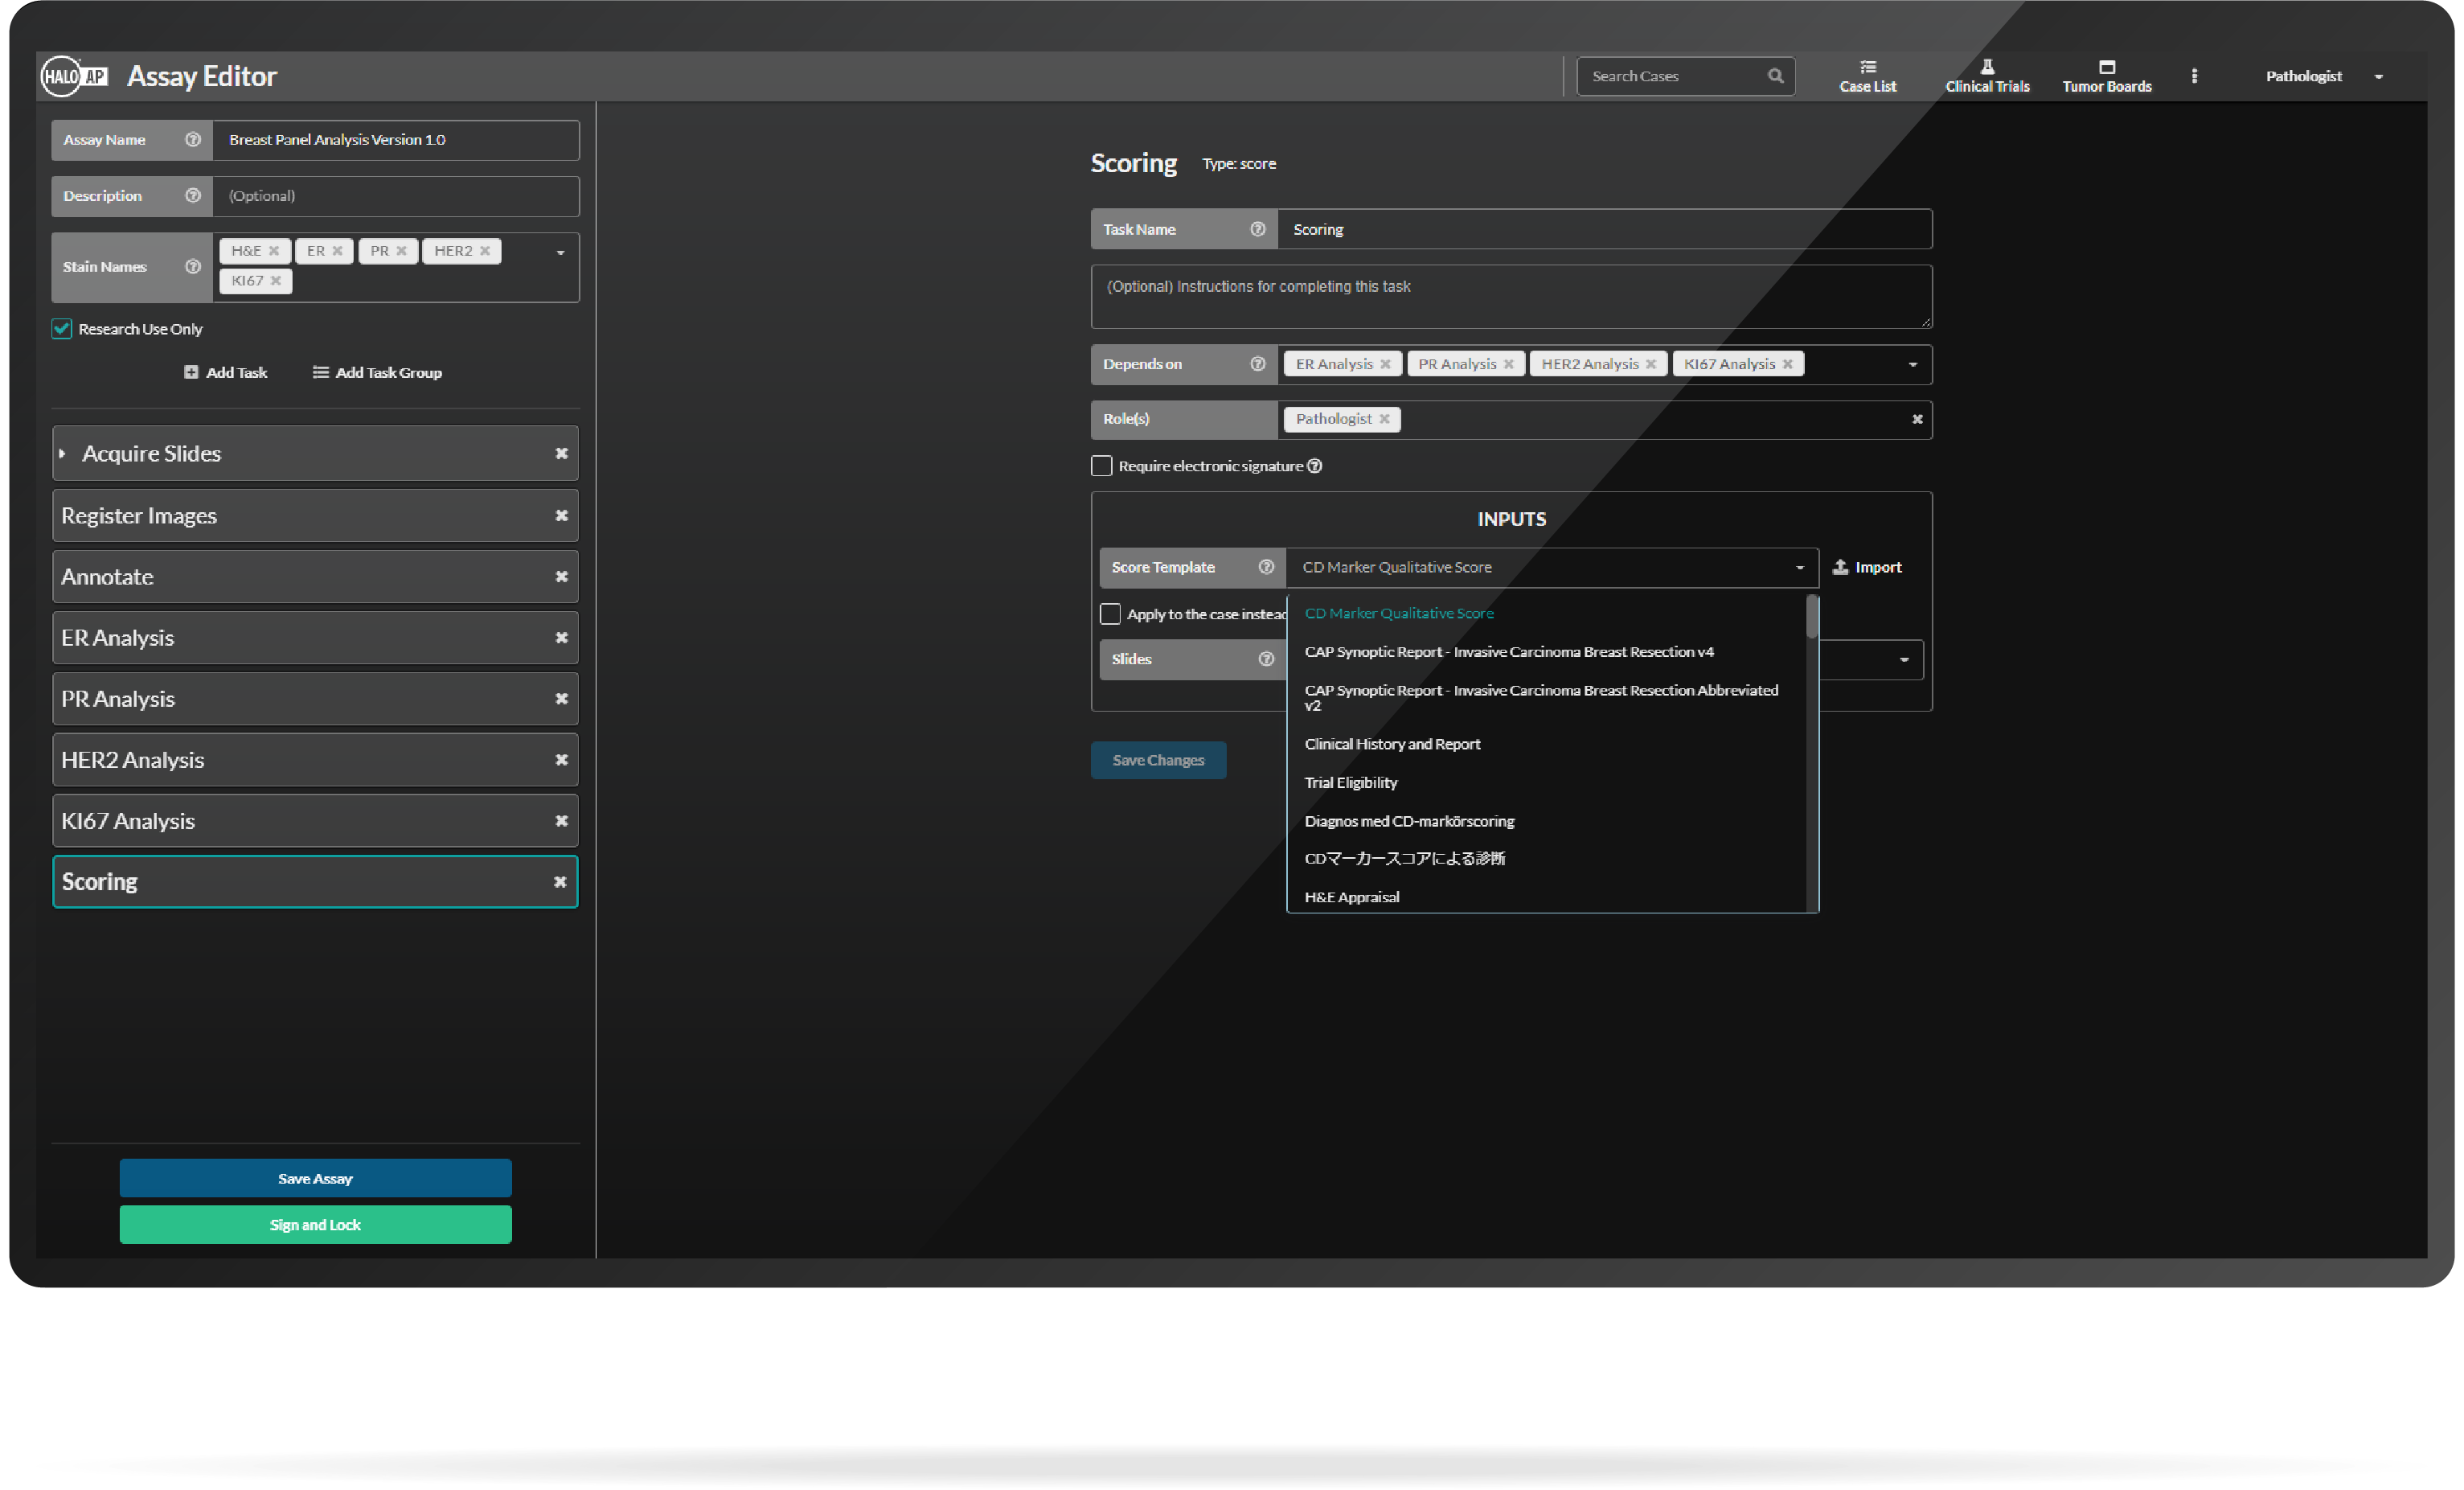Click Save Changes button
The image size is (2464, 1490).
click(1158, 760)
